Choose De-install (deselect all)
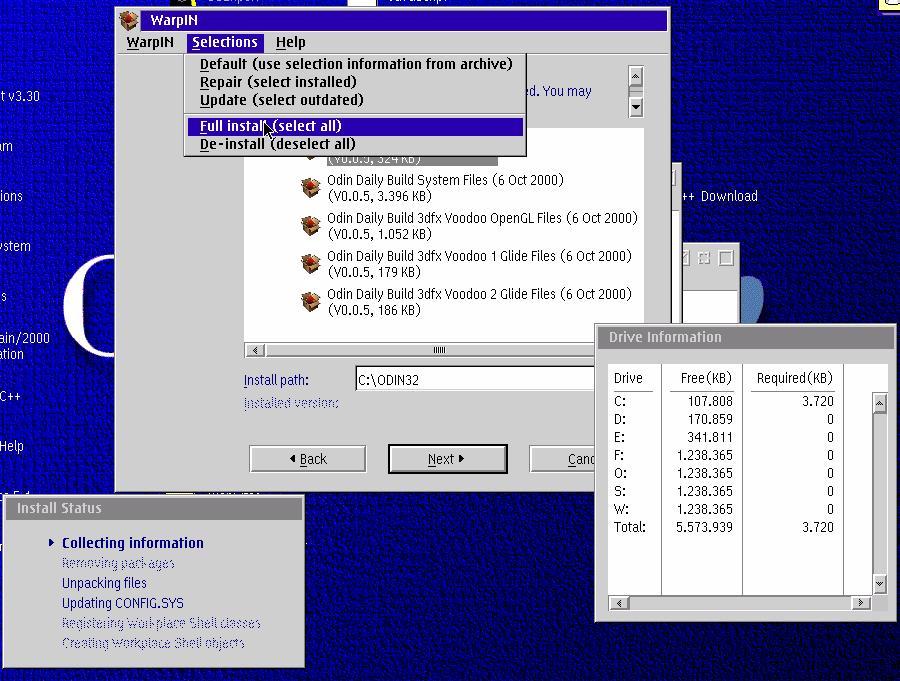The width and height of the screenshot is (900, 681). pos(355,144)
